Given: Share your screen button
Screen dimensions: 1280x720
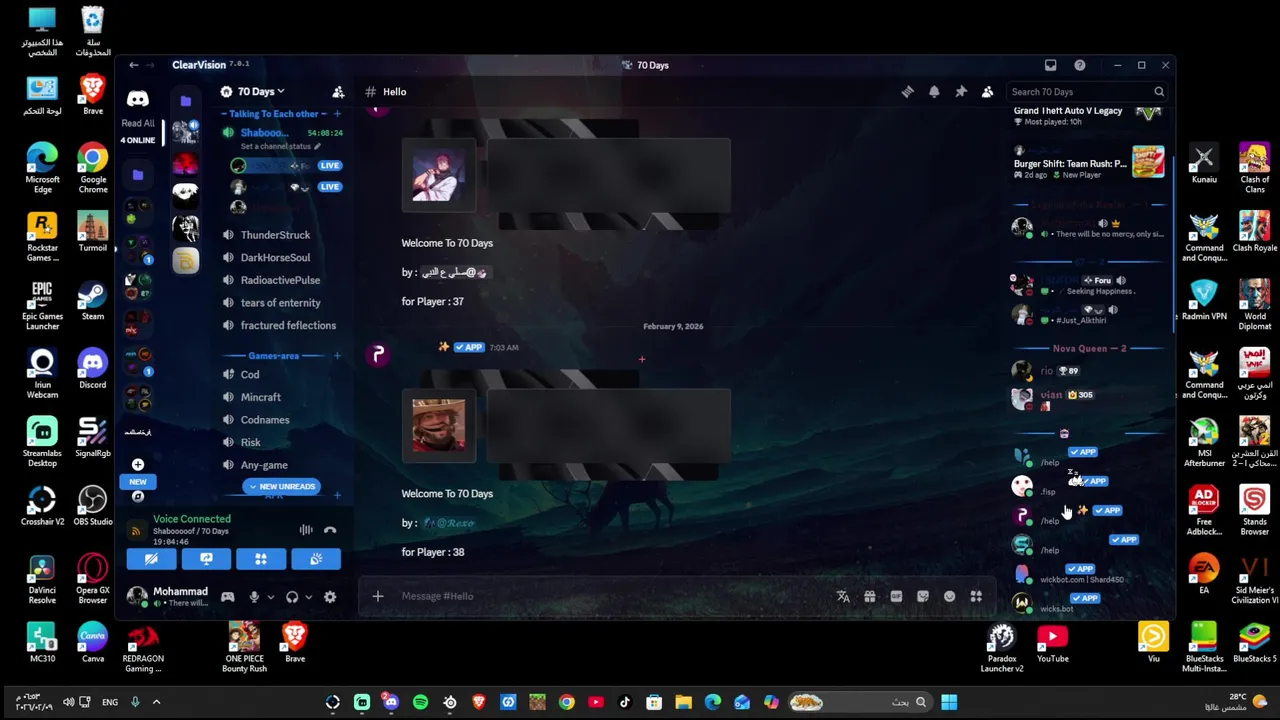Looking at the screenshot, I should (x=206, y=559).
